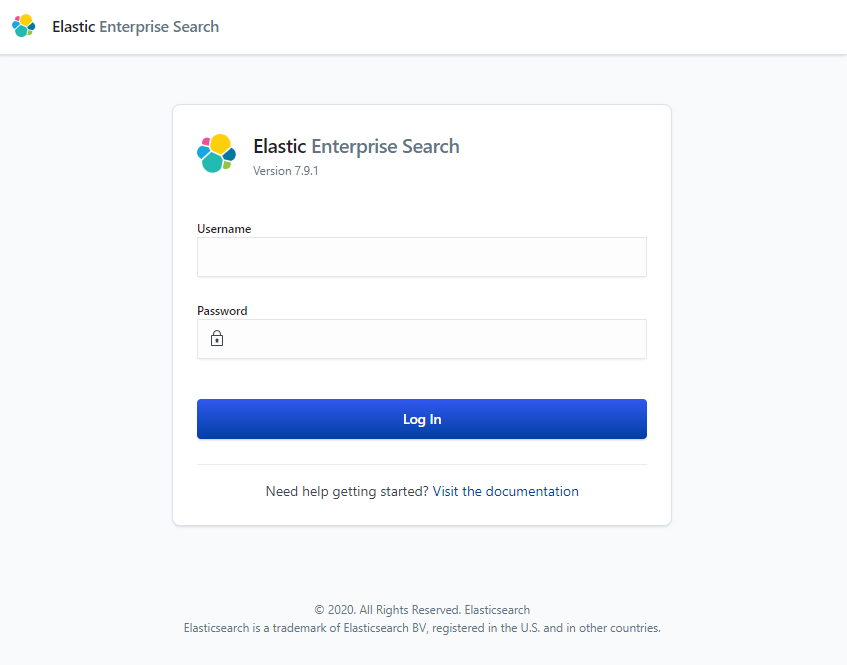Click the Username label
Image resolution: width=847 pixels, height=665 pixels.
point(224,229)
